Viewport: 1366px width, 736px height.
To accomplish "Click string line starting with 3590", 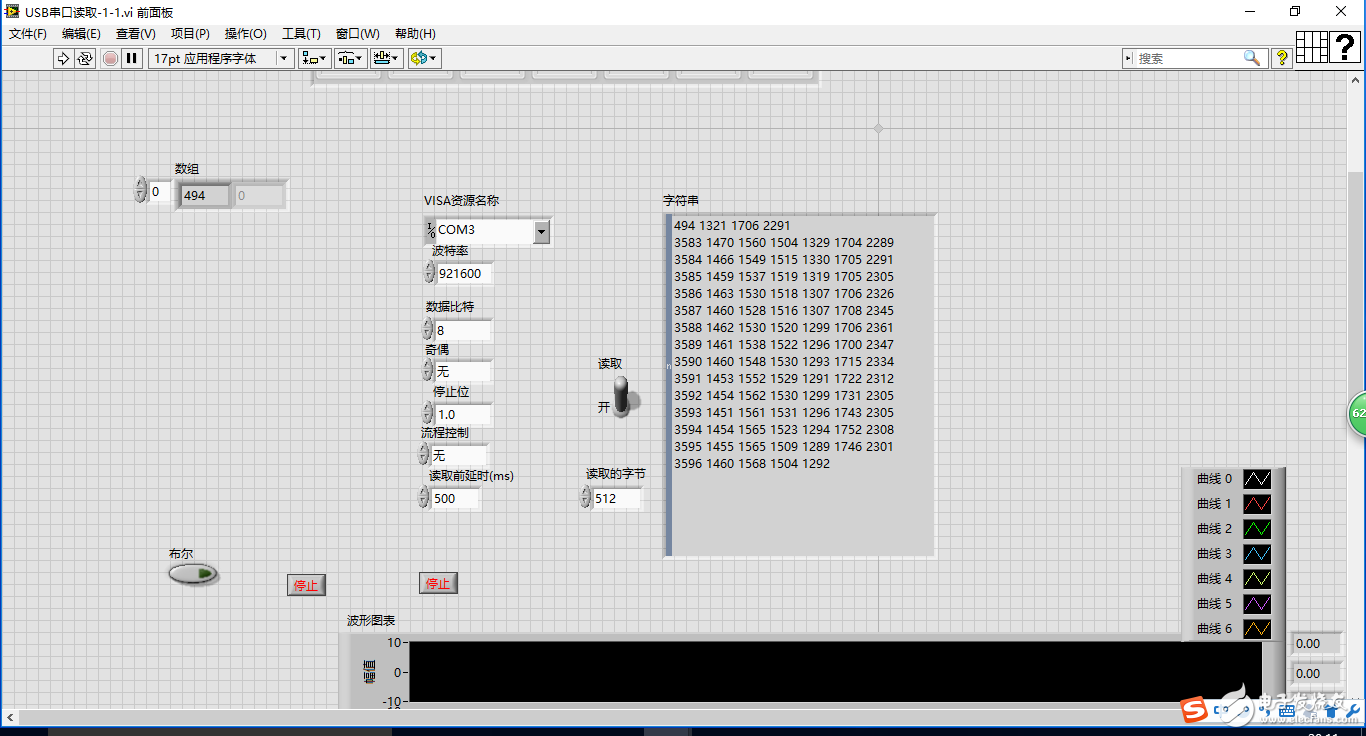I will click(x=784, y=362).
